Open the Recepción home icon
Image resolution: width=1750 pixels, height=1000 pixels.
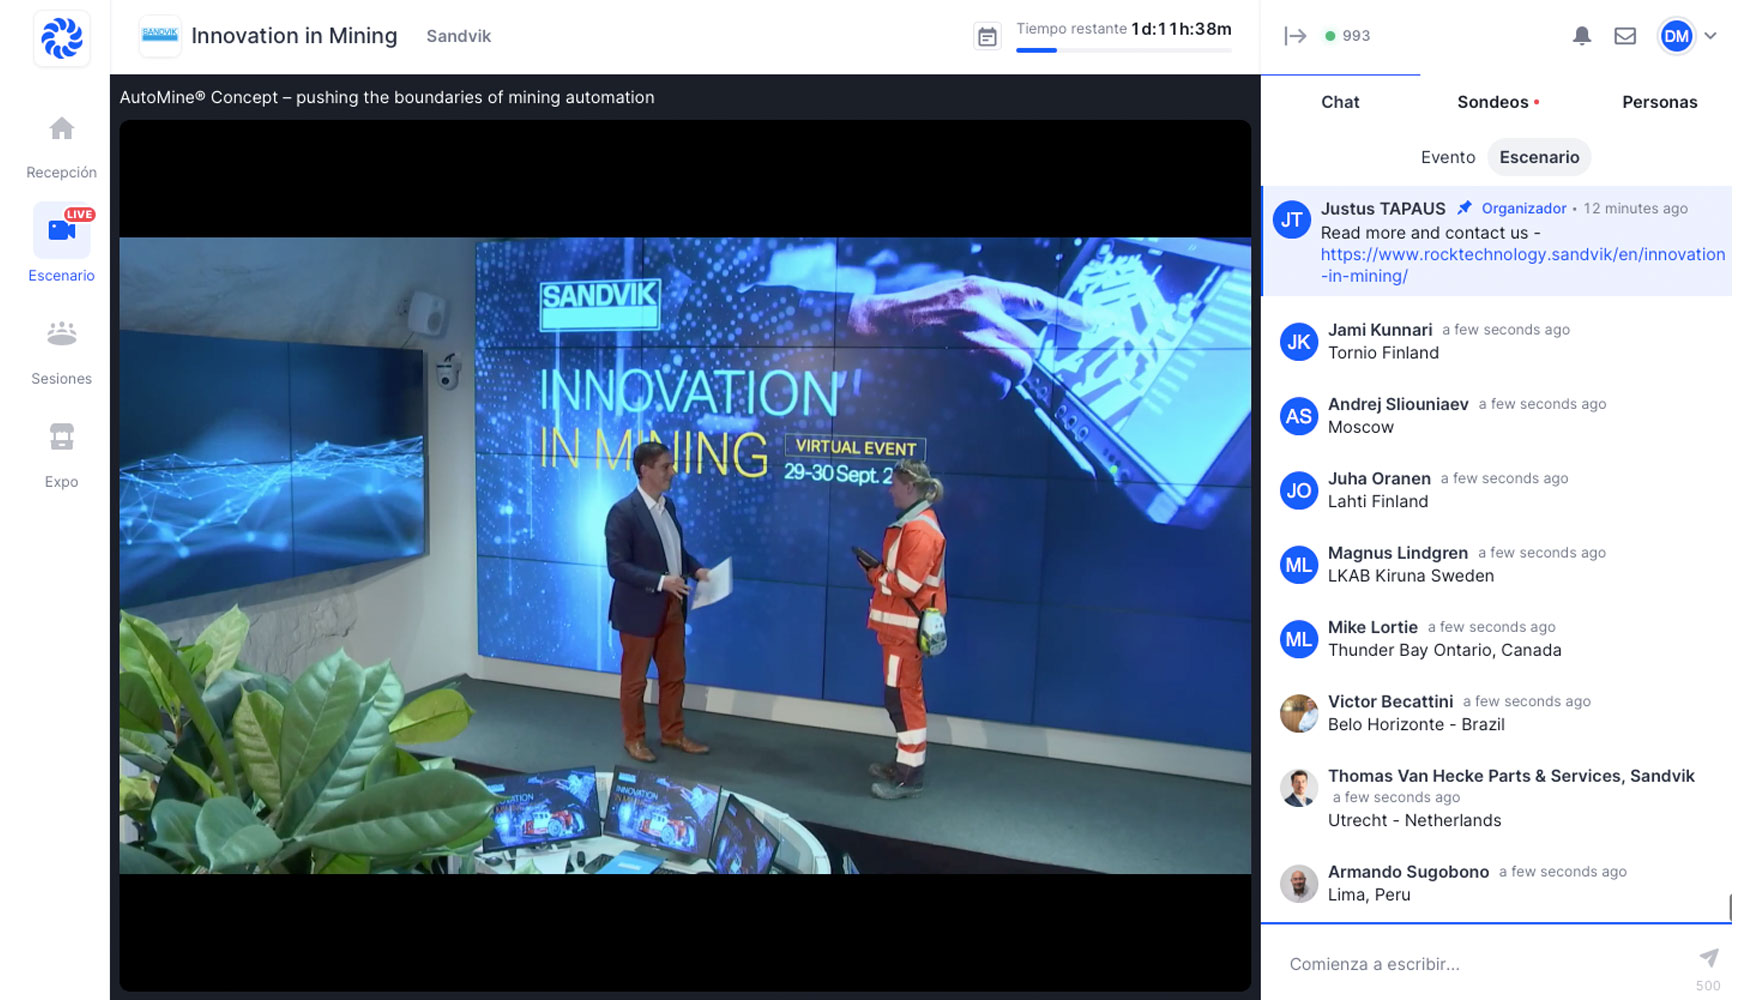(x=62, y=129)
